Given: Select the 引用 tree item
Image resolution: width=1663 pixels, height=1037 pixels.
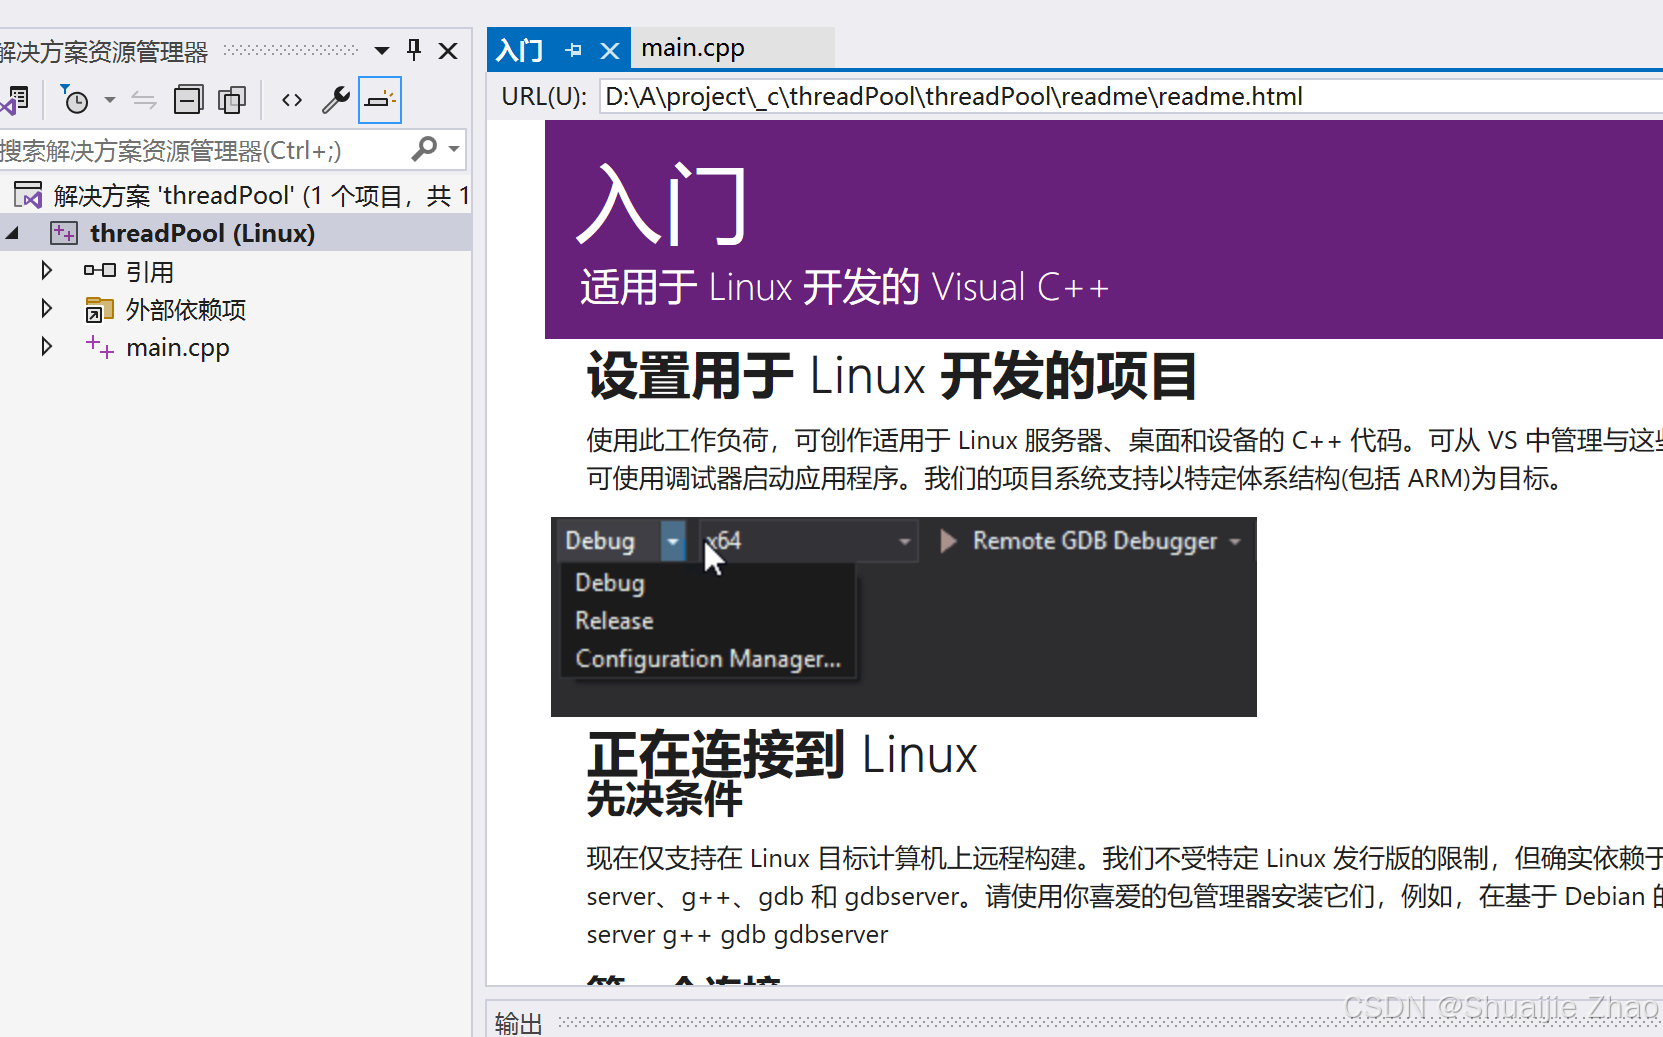Looking at the screenshot, I should (x=150, y=271).
